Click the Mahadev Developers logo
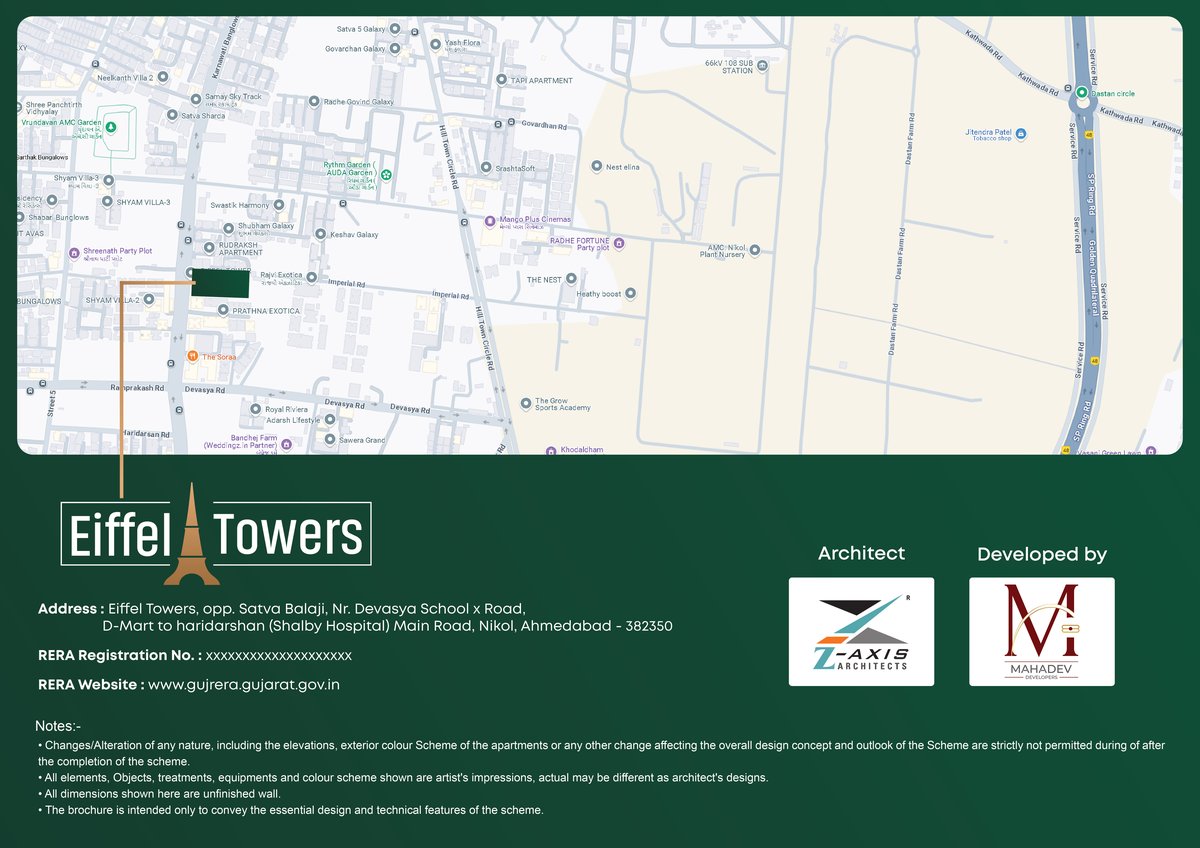Viewport: 1200px width, 848px height. click(1041, 631)
